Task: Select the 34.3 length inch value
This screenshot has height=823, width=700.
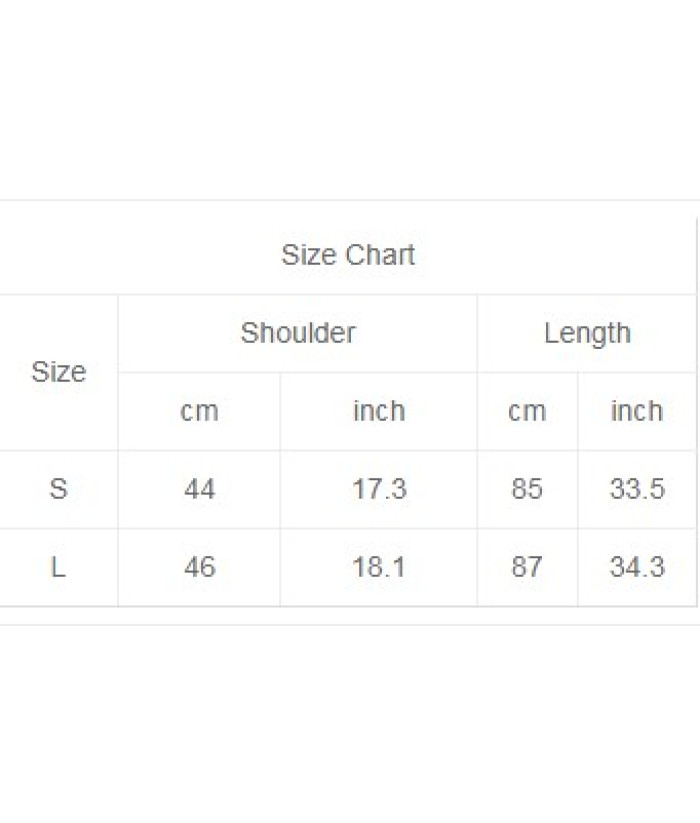Action: tap(637, 567)
